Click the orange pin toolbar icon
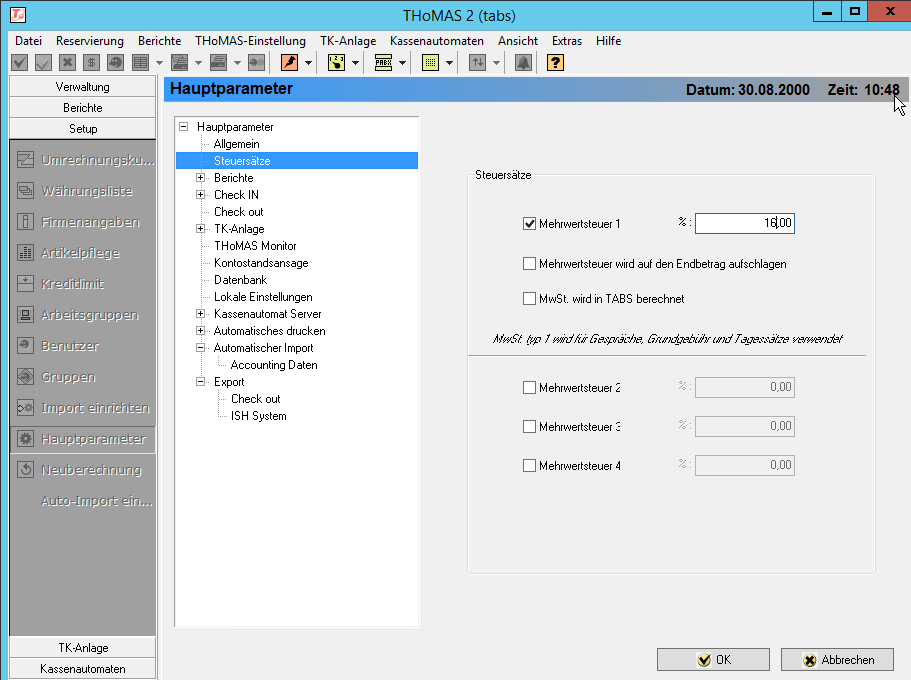The height and width of the screenshot is (680, 911). coord(289,62)
